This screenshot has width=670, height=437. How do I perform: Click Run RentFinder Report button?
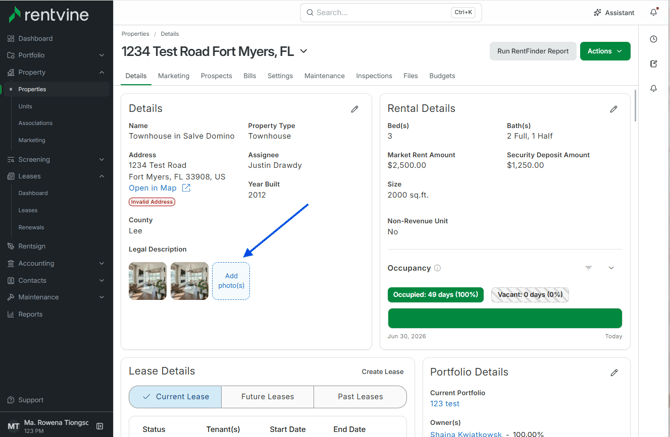pos(533,51)
